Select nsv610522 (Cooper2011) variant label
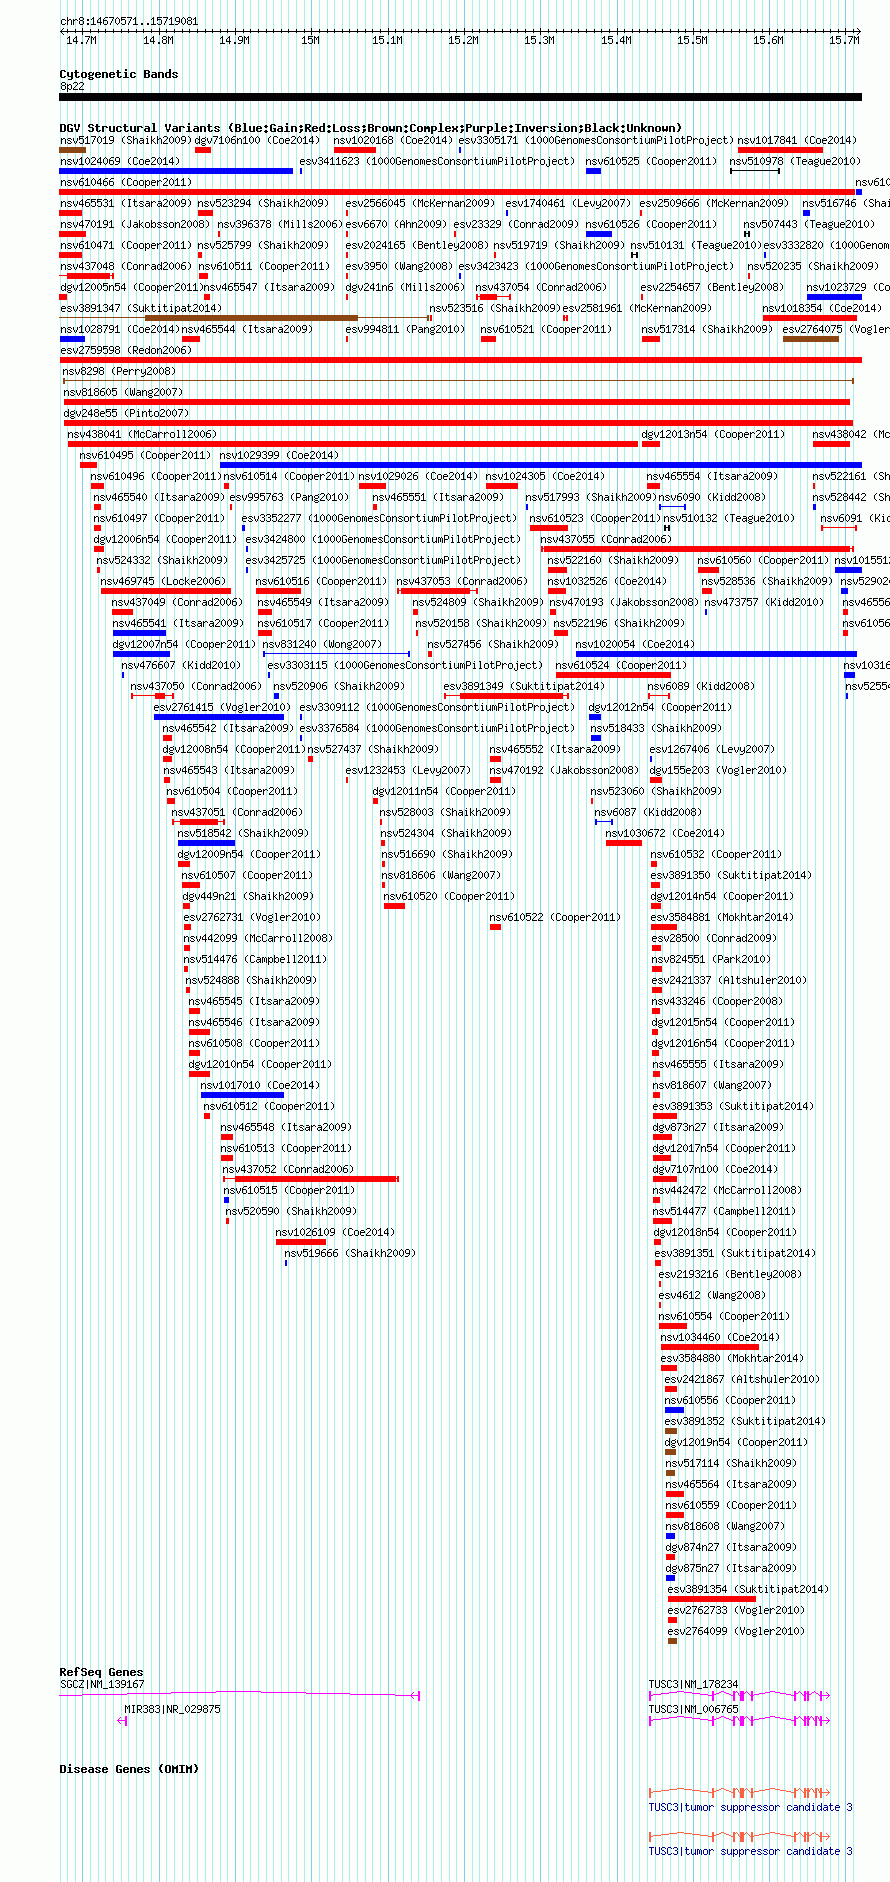The image size is (890, 1882). [x=555, y=917]
